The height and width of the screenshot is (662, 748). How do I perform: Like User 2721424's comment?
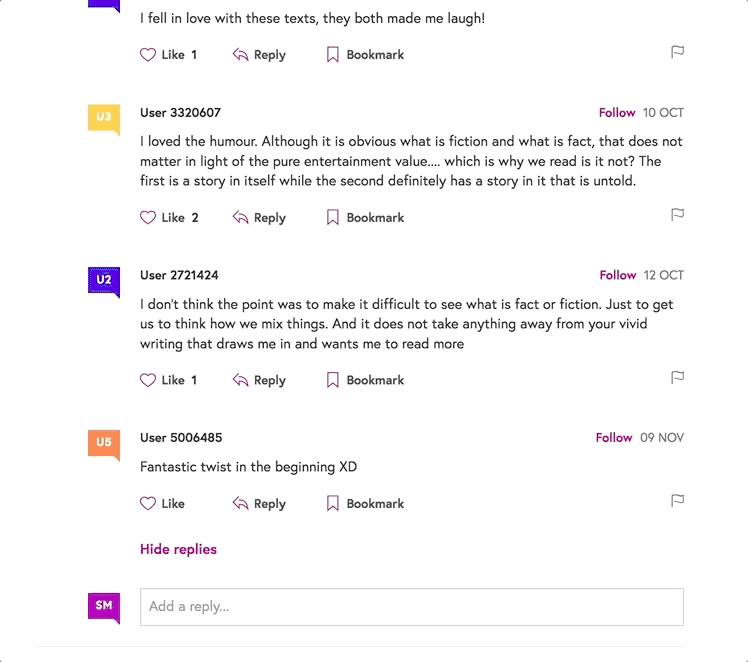[x=162, y=380]
